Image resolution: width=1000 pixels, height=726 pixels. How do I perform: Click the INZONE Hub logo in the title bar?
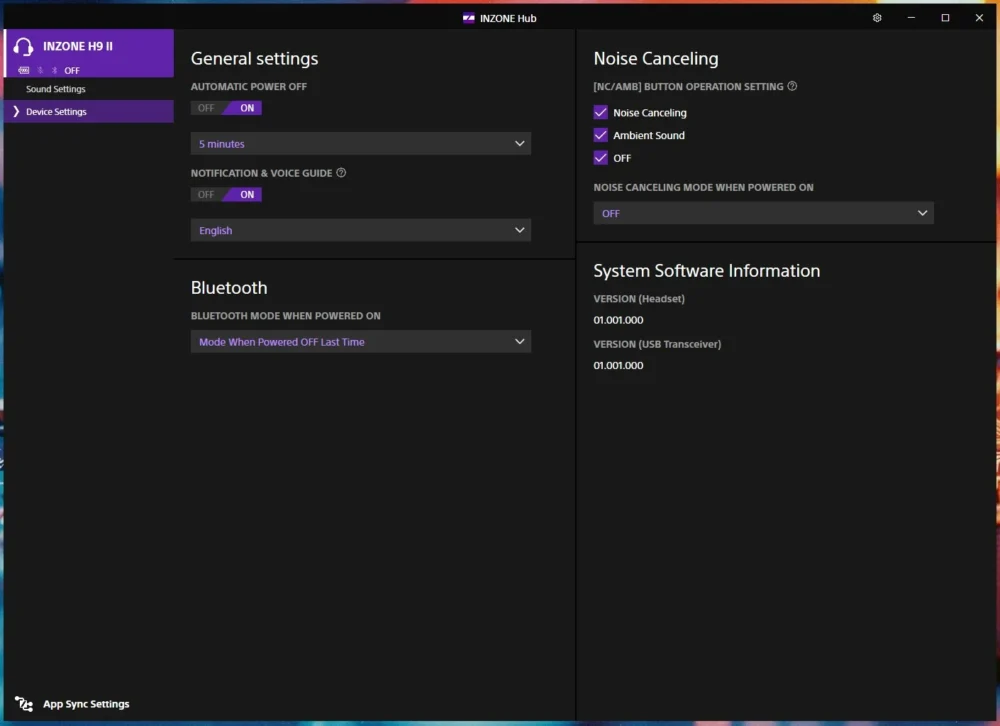point(469,18)
